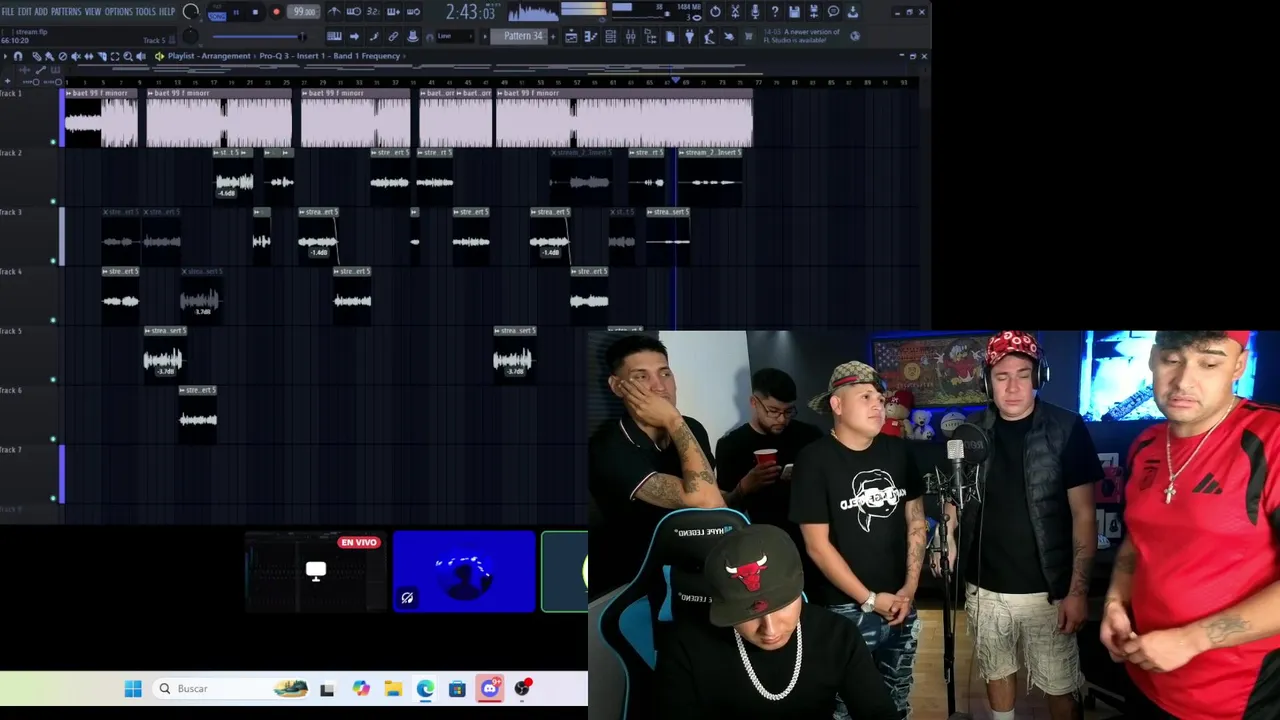Viewport: 1280px width, 720px height.
Task: Select the playlist Mute tool
Action: point(76,56)
